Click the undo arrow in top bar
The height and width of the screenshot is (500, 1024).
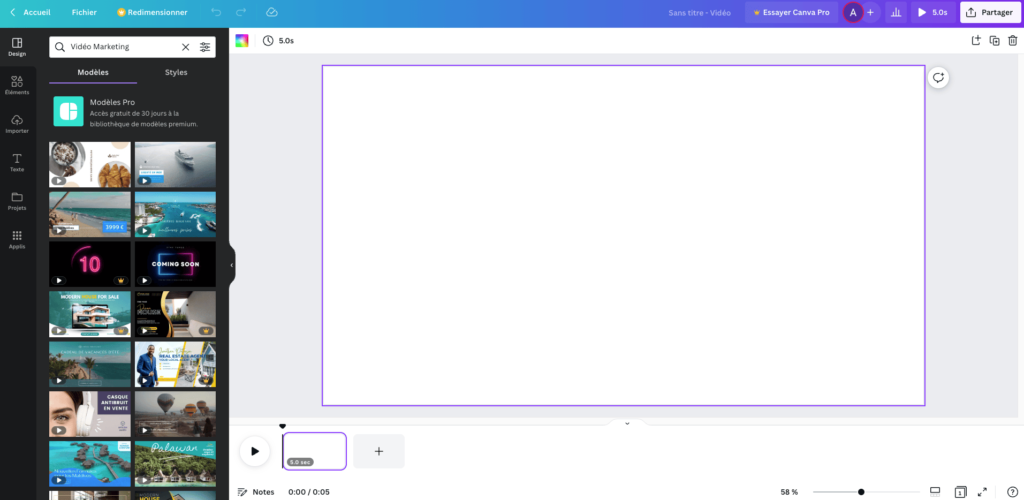click(x=216, y=12)
